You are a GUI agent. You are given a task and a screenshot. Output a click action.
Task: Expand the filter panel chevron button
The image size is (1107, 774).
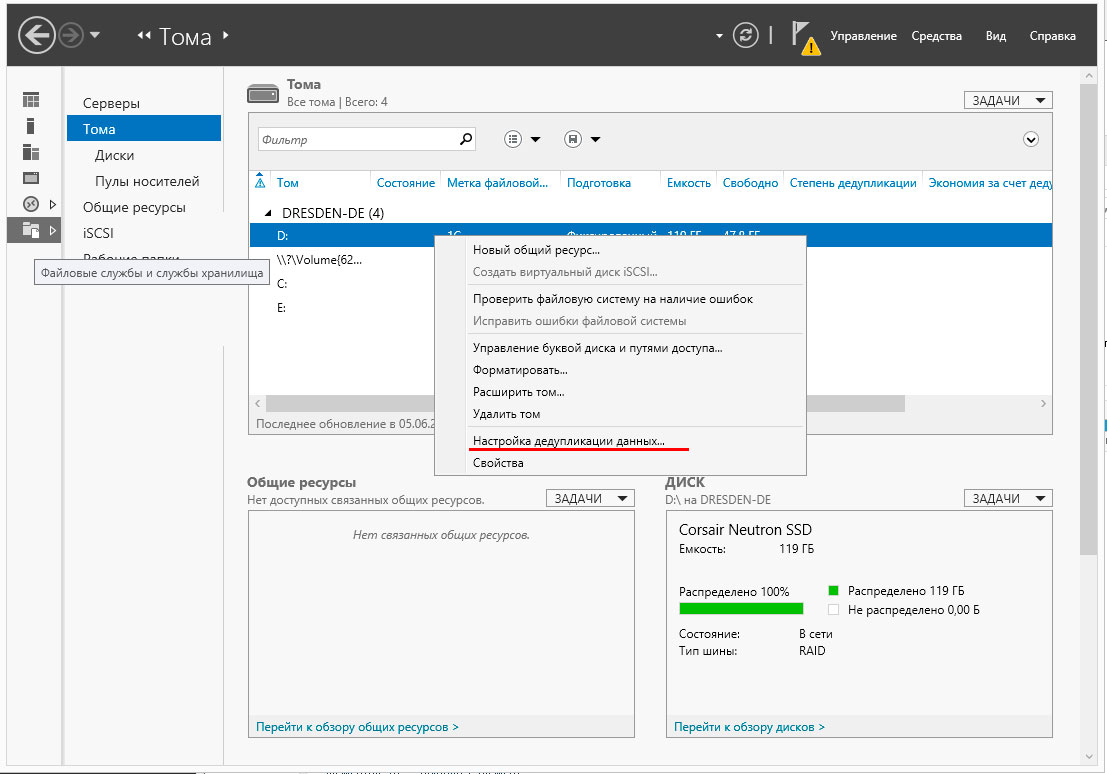[x=1031, y=140]
